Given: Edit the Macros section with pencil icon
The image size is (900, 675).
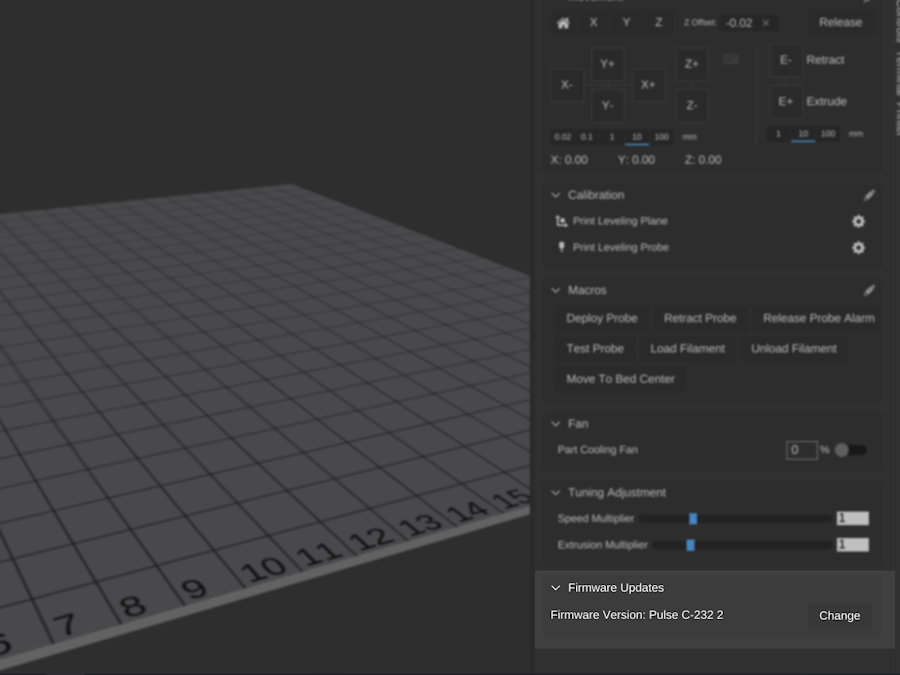Looking at the screenshot, I should 869,291.
